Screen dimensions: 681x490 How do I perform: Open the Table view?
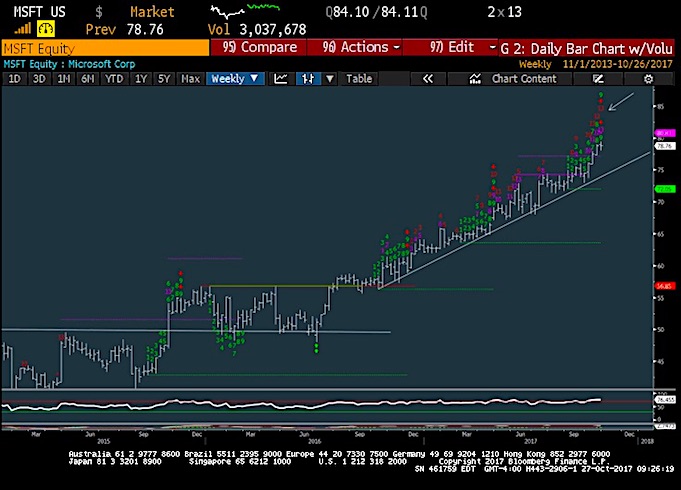tap(359, 79)
